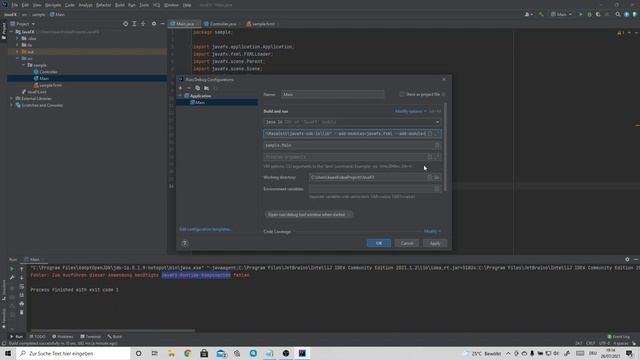640x360 pixels.
Task: Open environment variables editor icon
Action: pyautogui.click(x=437, y=189)
